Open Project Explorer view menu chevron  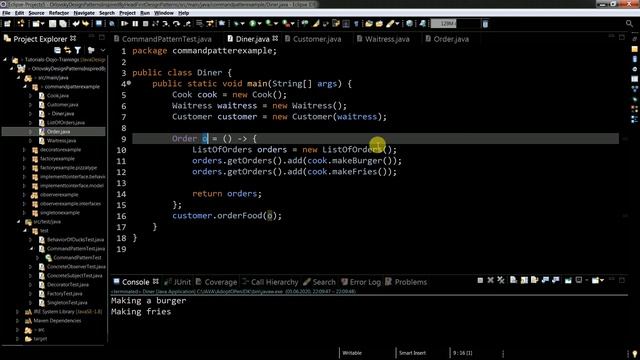tap(103, 50)
